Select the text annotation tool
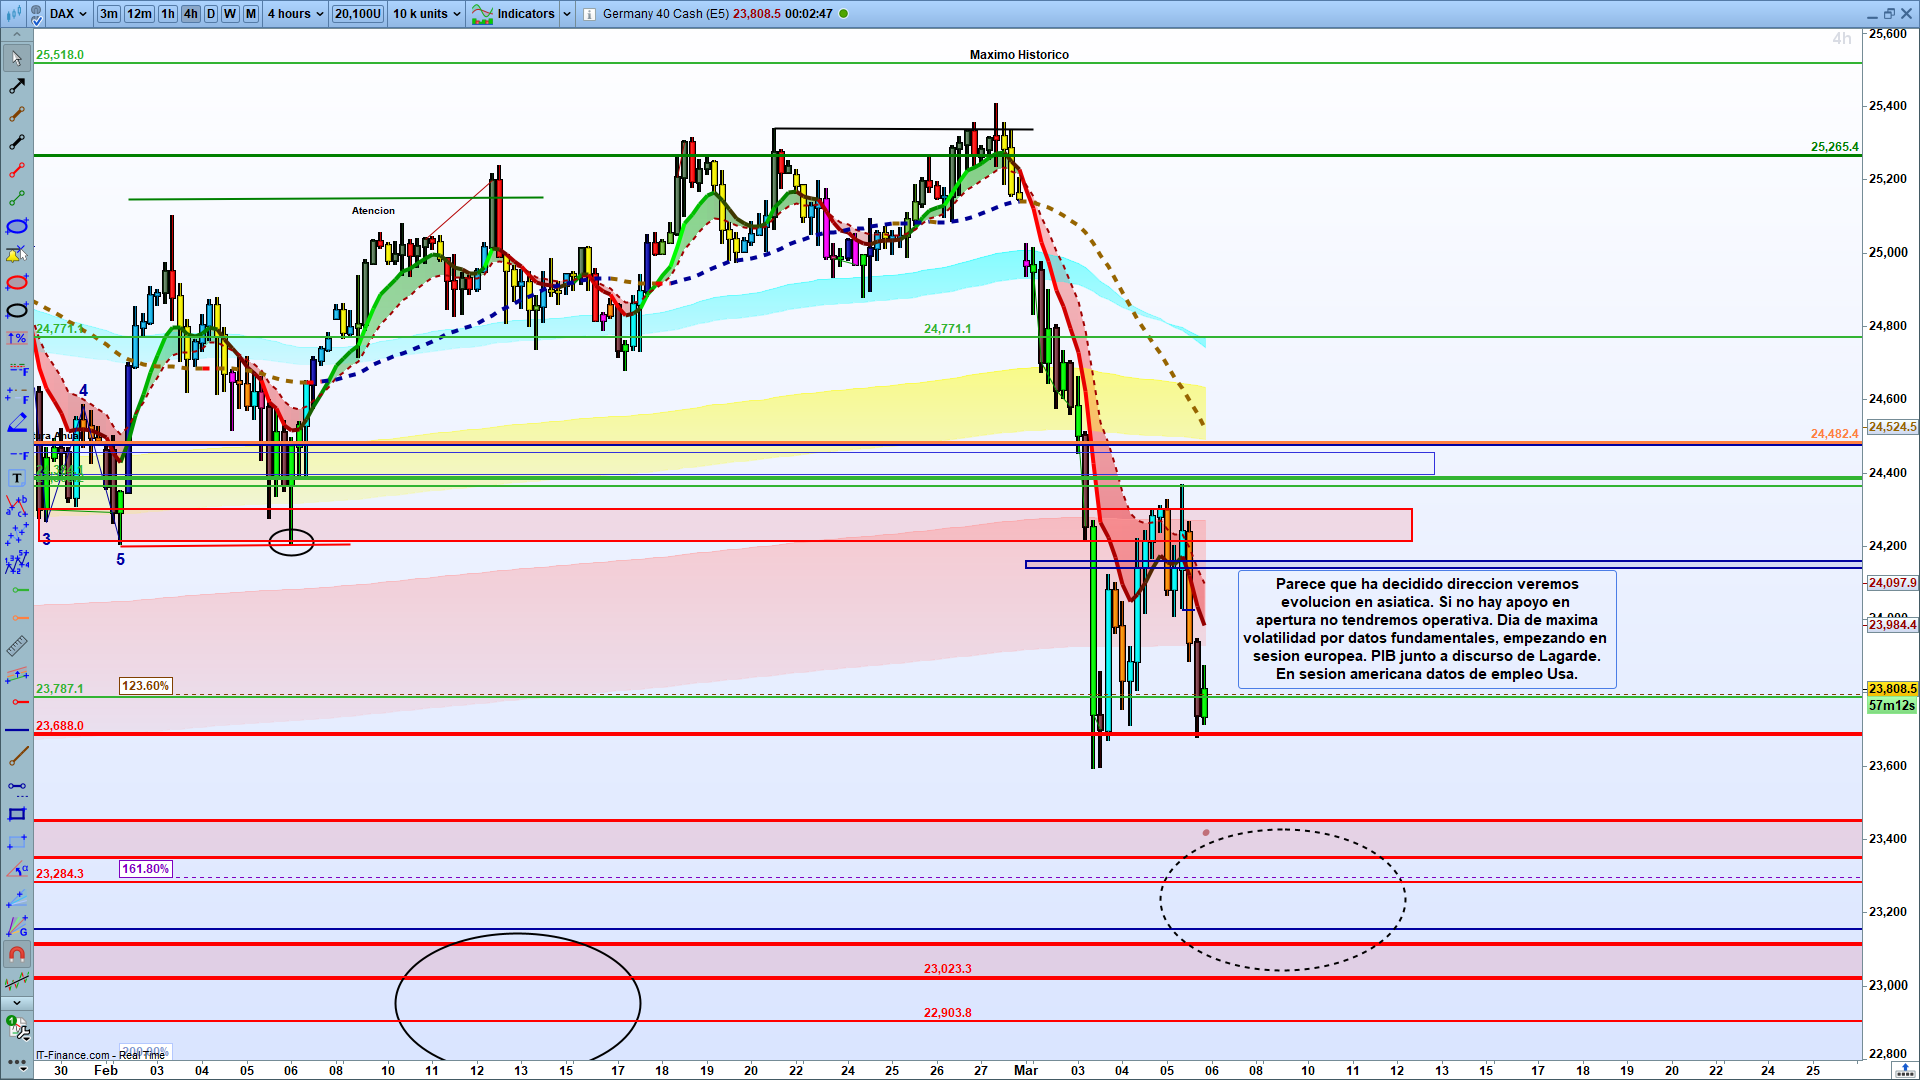The height and width of the screenshot is (1080, 1920). tap(16, 478)
